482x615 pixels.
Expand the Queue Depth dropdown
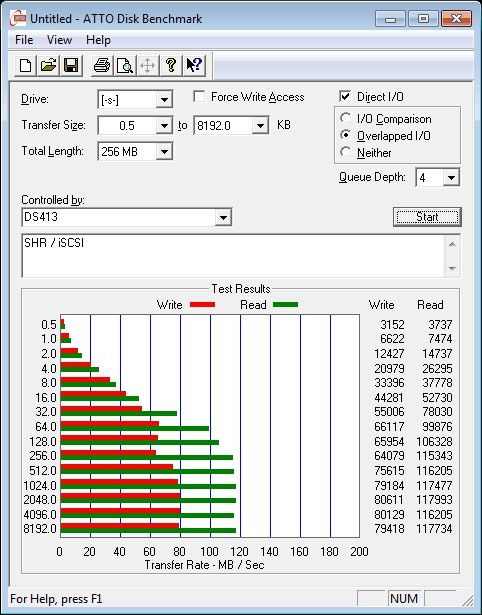click(451, 178)
